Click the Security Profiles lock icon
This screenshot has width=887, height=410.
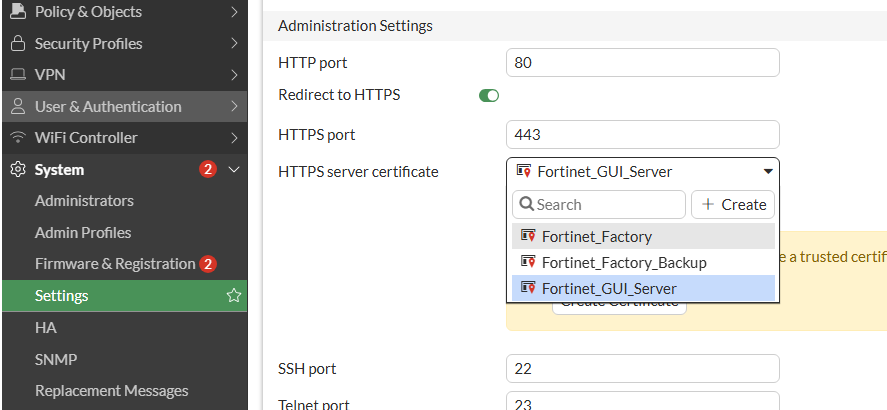tap(19, 44)
